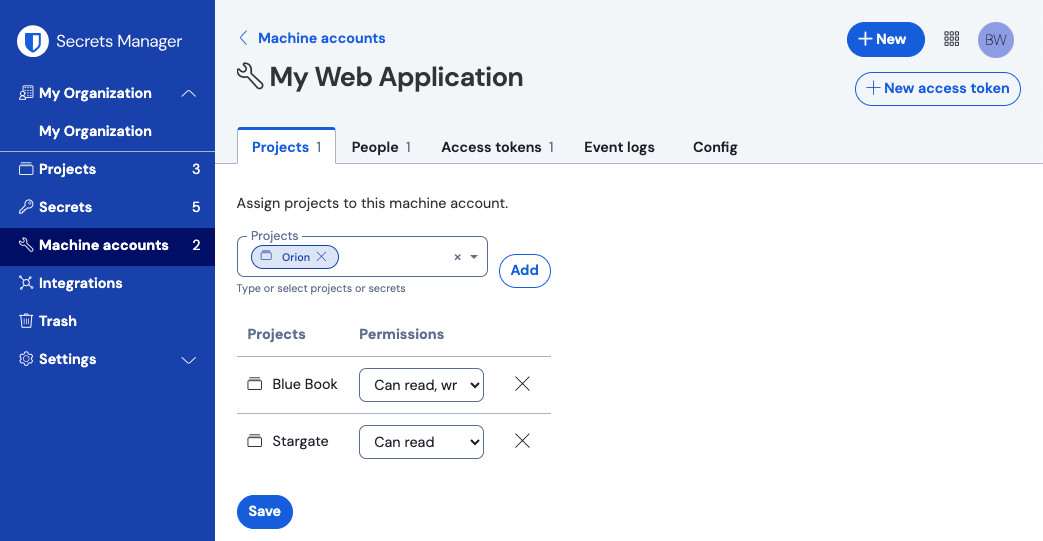This screenshot has width=1043, height=541.
Task: Remove the Stargate project row
Action: [522, 441]
